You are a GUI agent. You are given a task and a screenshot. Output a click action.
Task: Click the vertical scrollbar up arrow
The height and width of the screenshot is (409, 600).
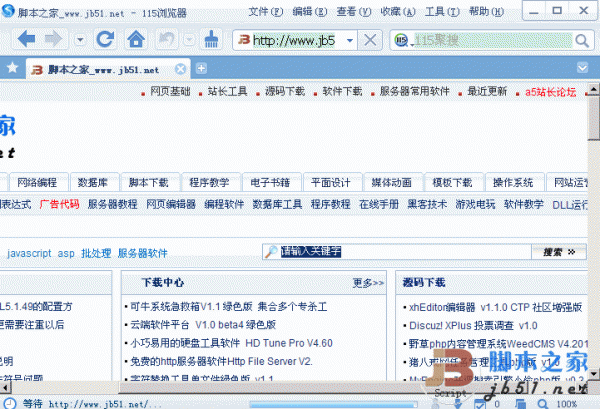click(593, 89)
